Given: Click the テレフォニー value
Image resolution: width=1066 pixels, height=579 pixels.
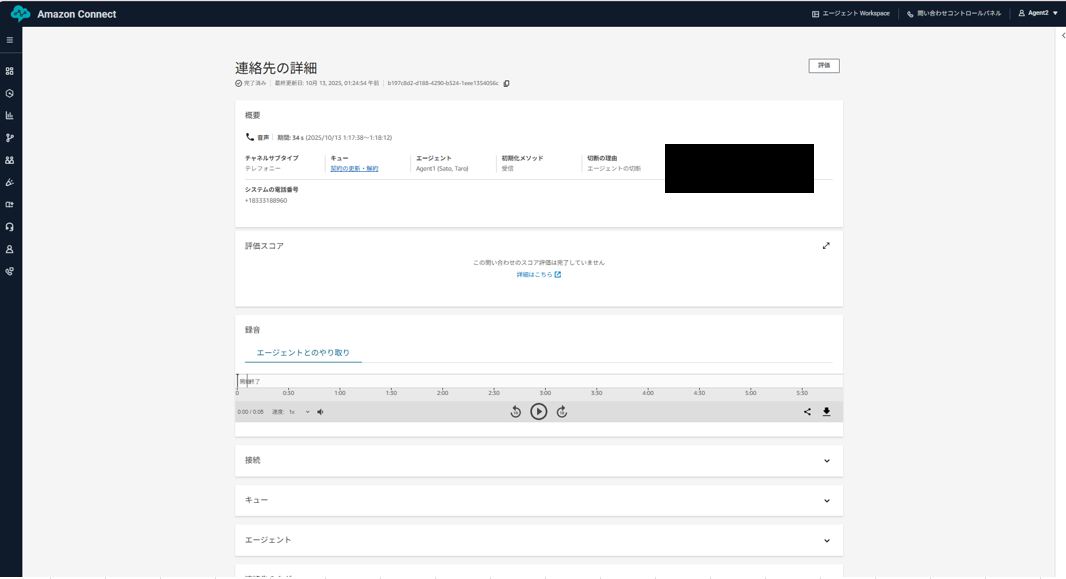Looking at the screenshot, I should 262,169.
